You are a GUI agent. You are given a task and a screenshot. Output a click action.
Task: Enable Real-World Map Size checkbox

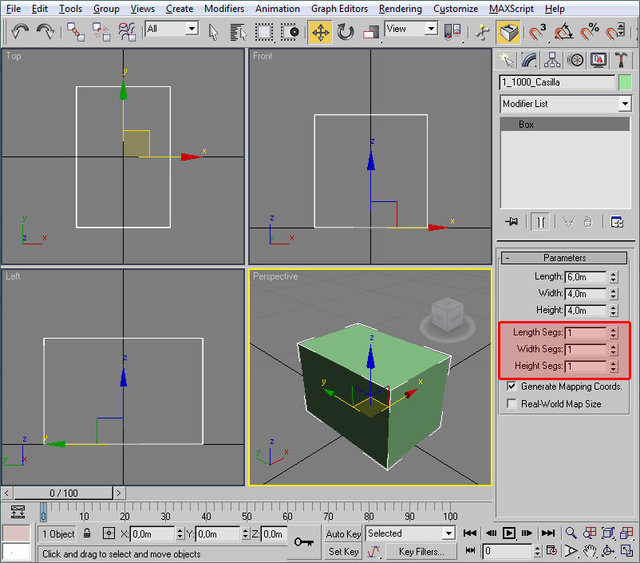[512, 404]
